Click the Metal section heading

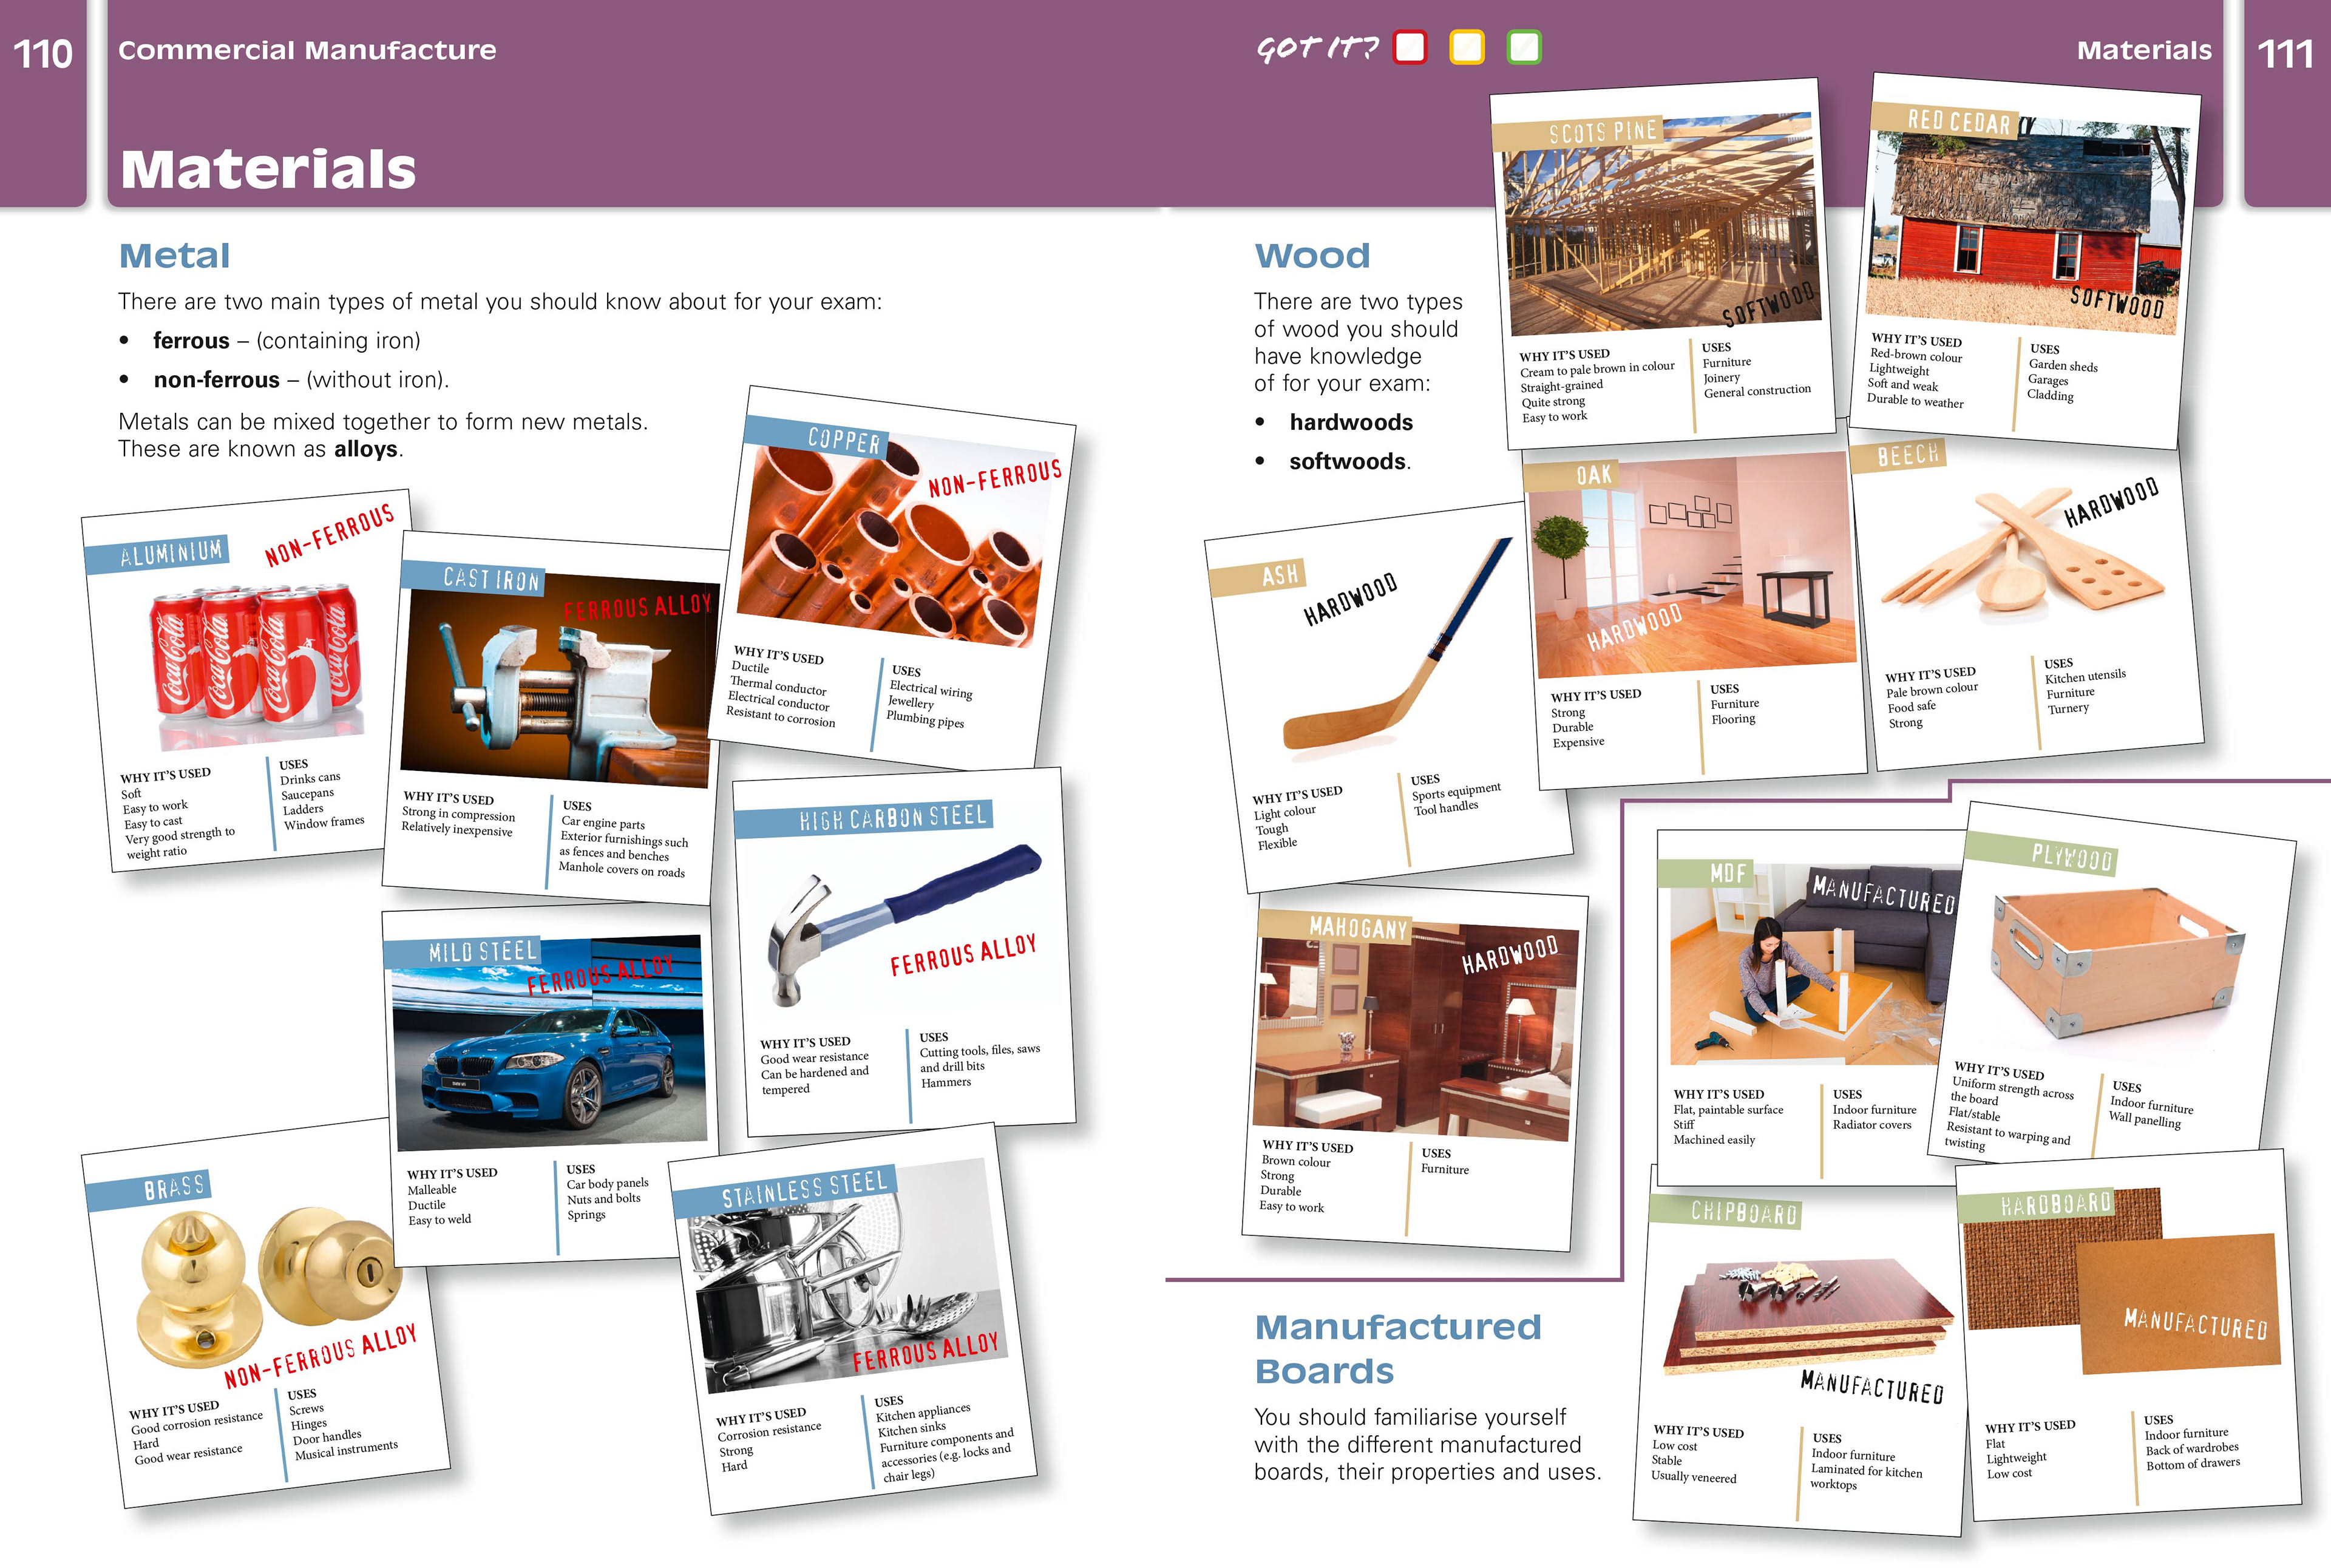175,256
